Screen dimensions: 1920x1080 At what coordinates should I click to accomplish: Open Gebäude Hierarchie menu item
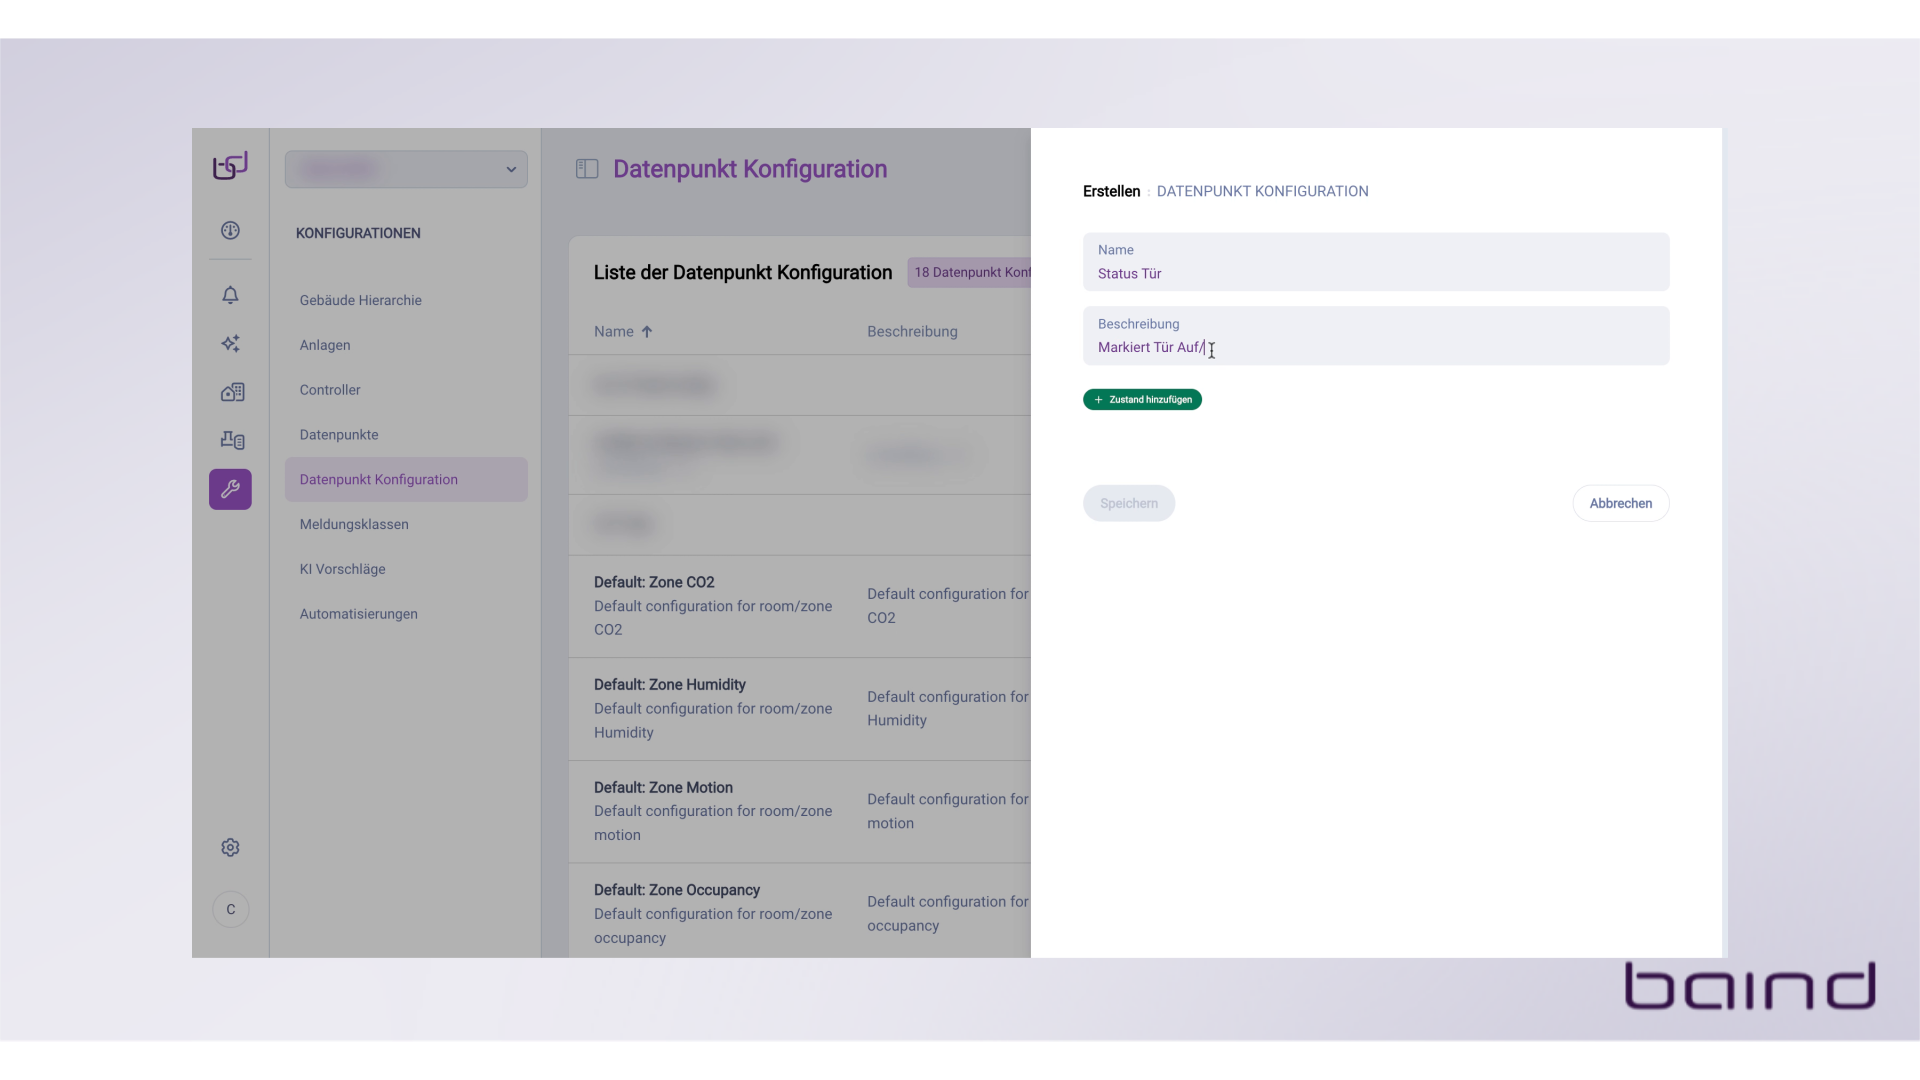[360, 300]
